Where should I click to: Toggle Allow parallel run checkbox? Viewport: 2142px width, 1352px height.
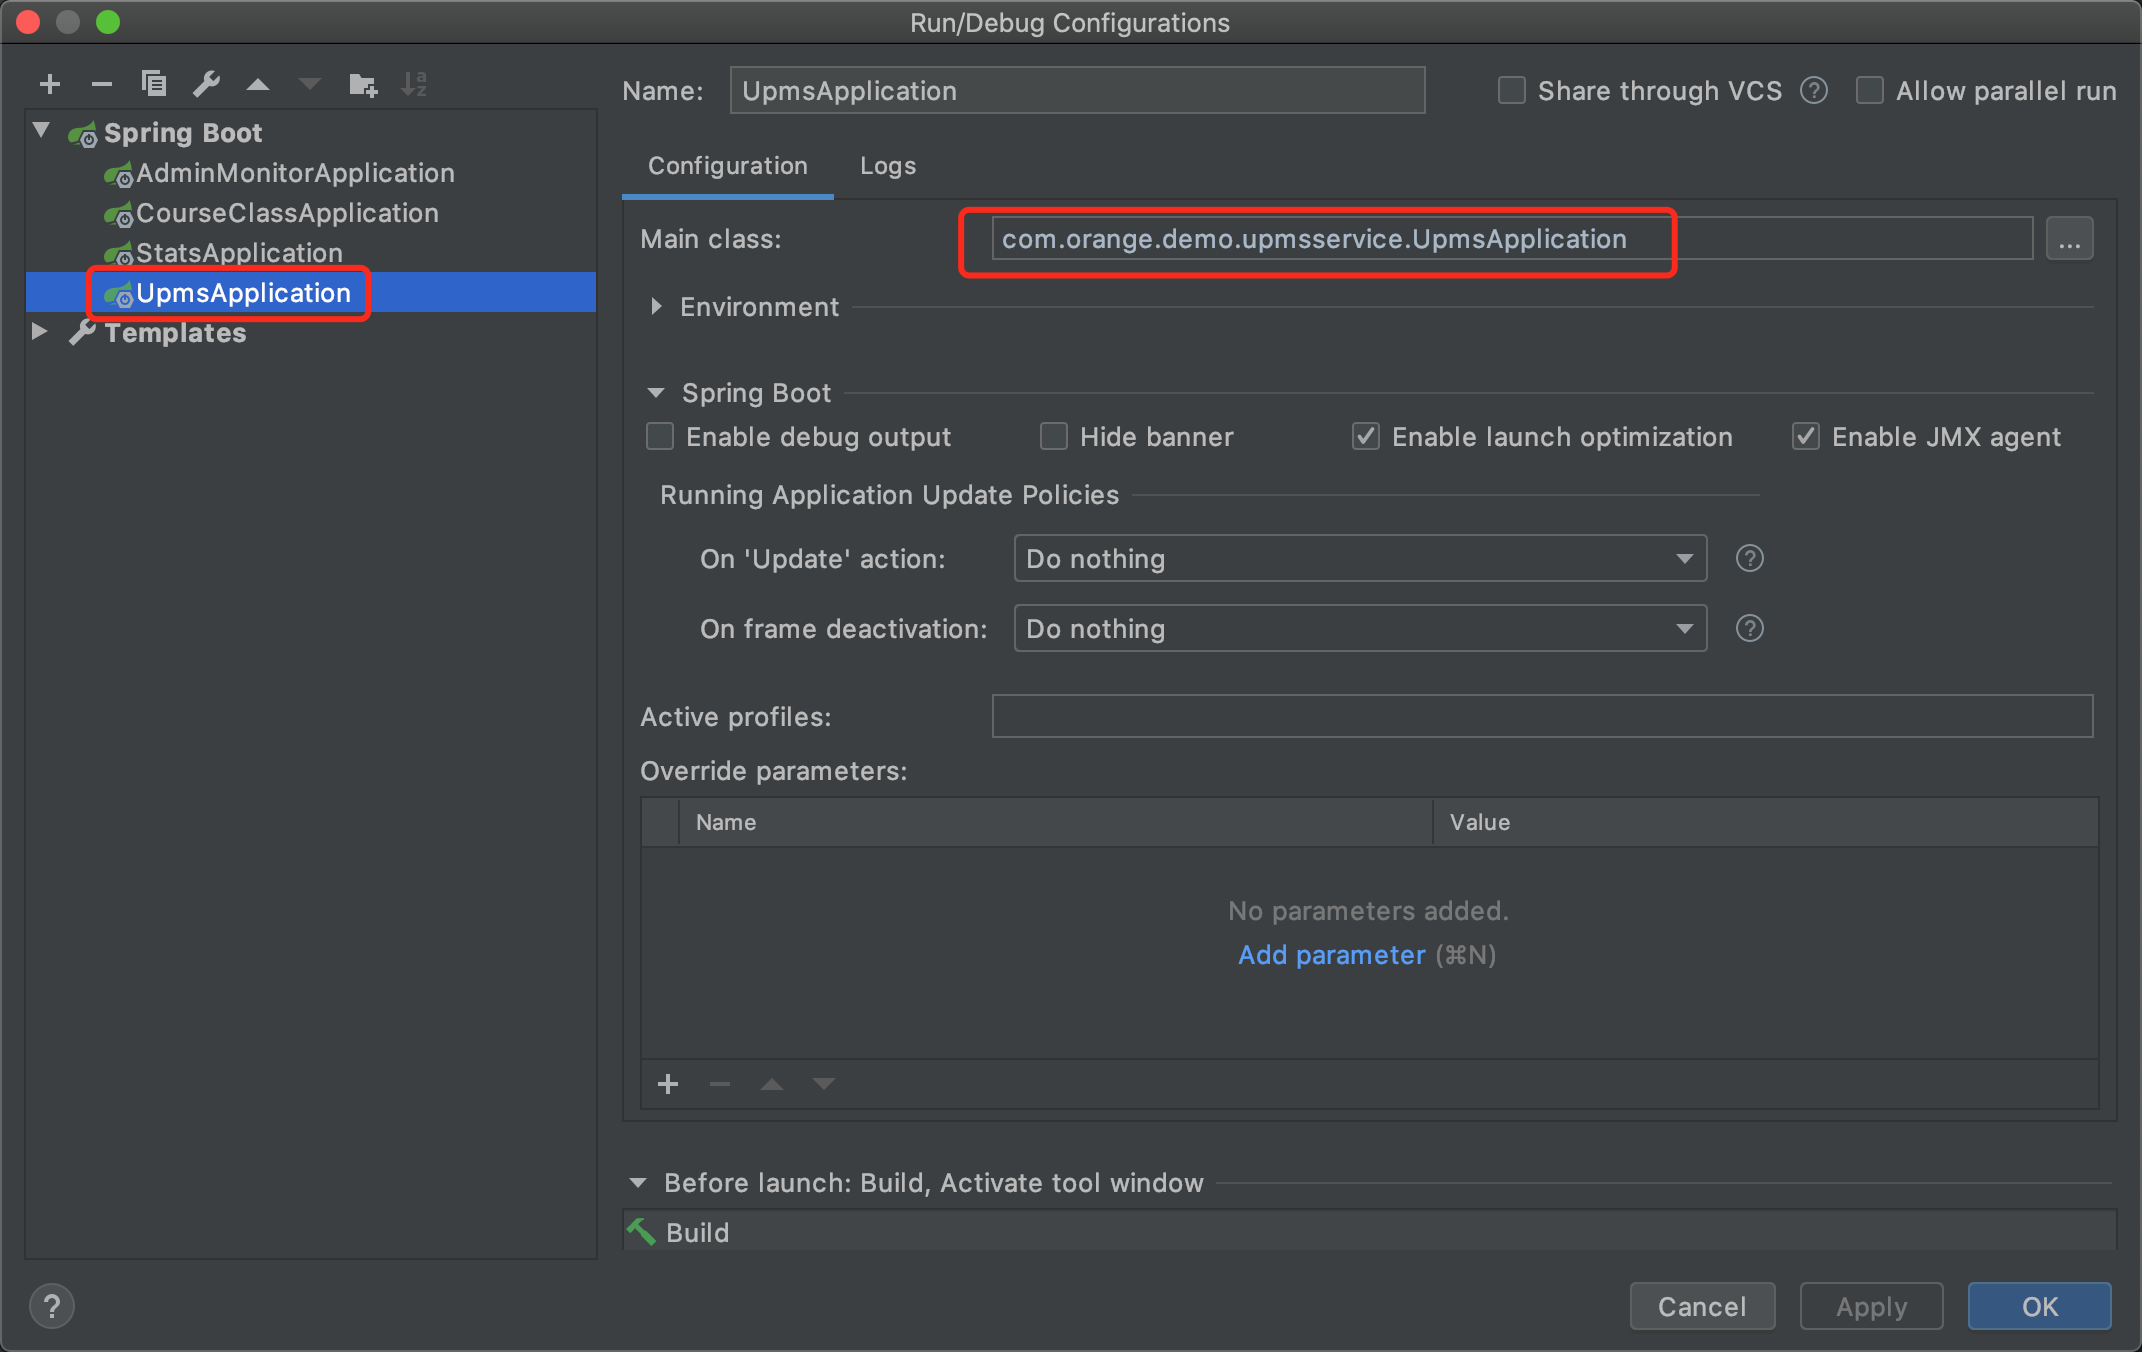tap(1870, 91)
